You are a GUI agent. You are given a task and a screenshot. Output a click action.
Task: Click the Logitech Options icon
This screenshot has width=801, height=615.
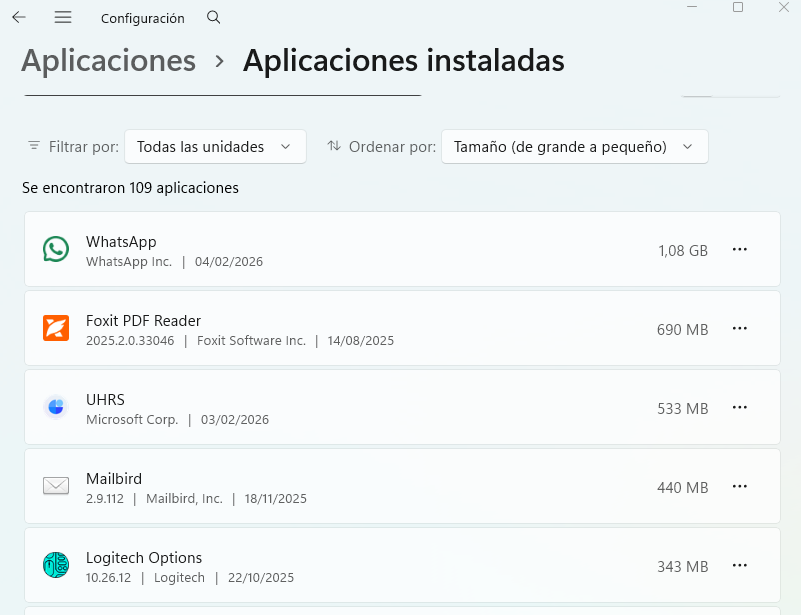(56, 565)
